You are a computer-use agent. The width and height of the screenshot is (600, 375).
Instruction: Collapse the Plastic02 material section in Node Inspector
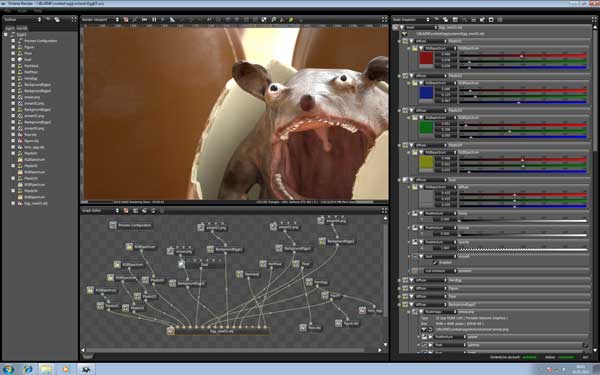411,76
